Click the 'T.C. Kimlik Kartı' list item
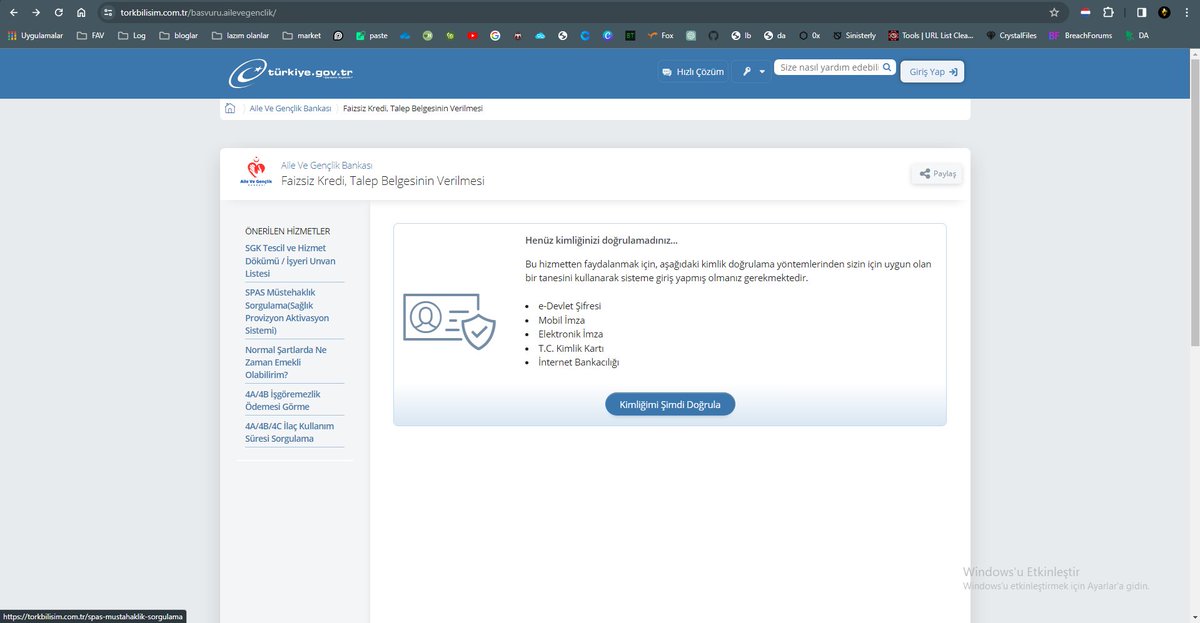1200x623 pixels. 571,348
